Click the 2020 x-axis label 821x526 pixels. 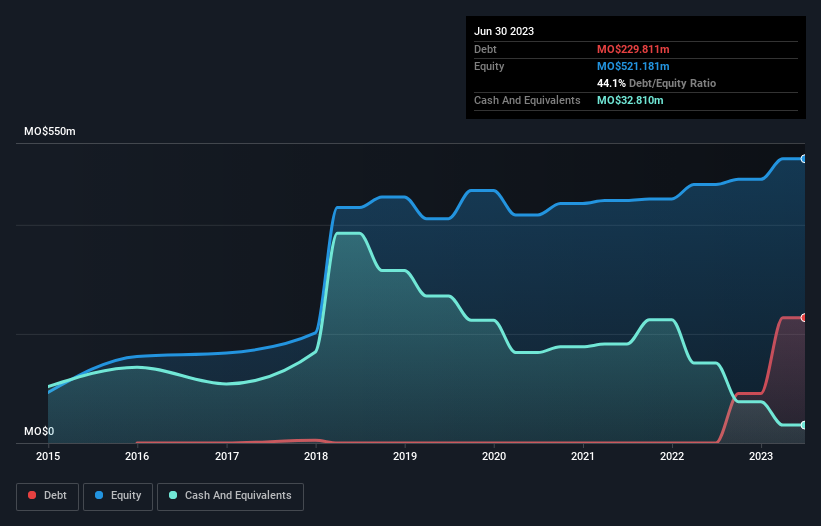pyautogui.click(x=494, y=456)
